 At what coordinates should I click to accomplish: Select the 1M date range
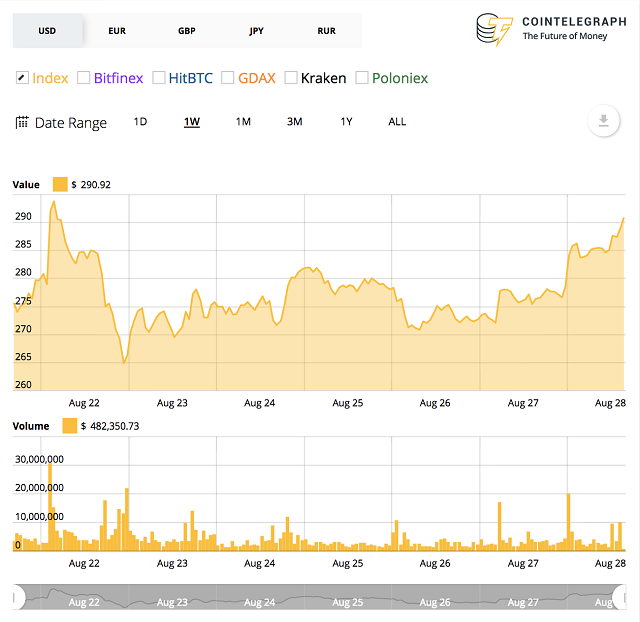coord(243,122)
